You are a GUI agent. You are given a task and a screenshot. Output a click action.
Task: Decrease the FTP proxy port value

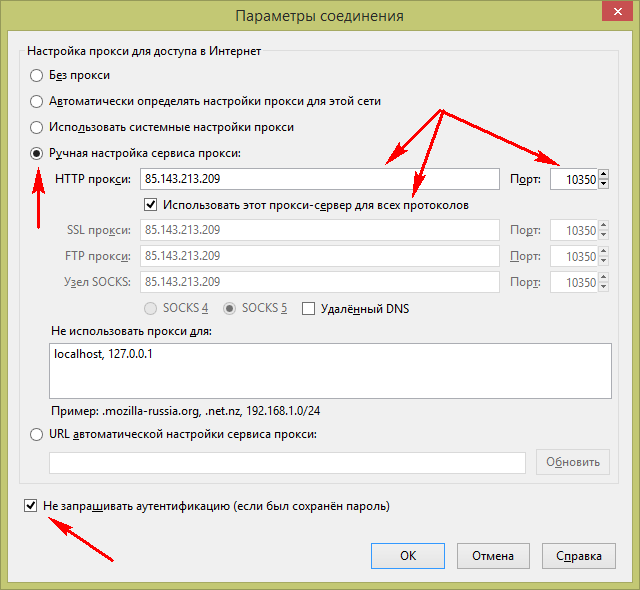[x=603, y=261]
